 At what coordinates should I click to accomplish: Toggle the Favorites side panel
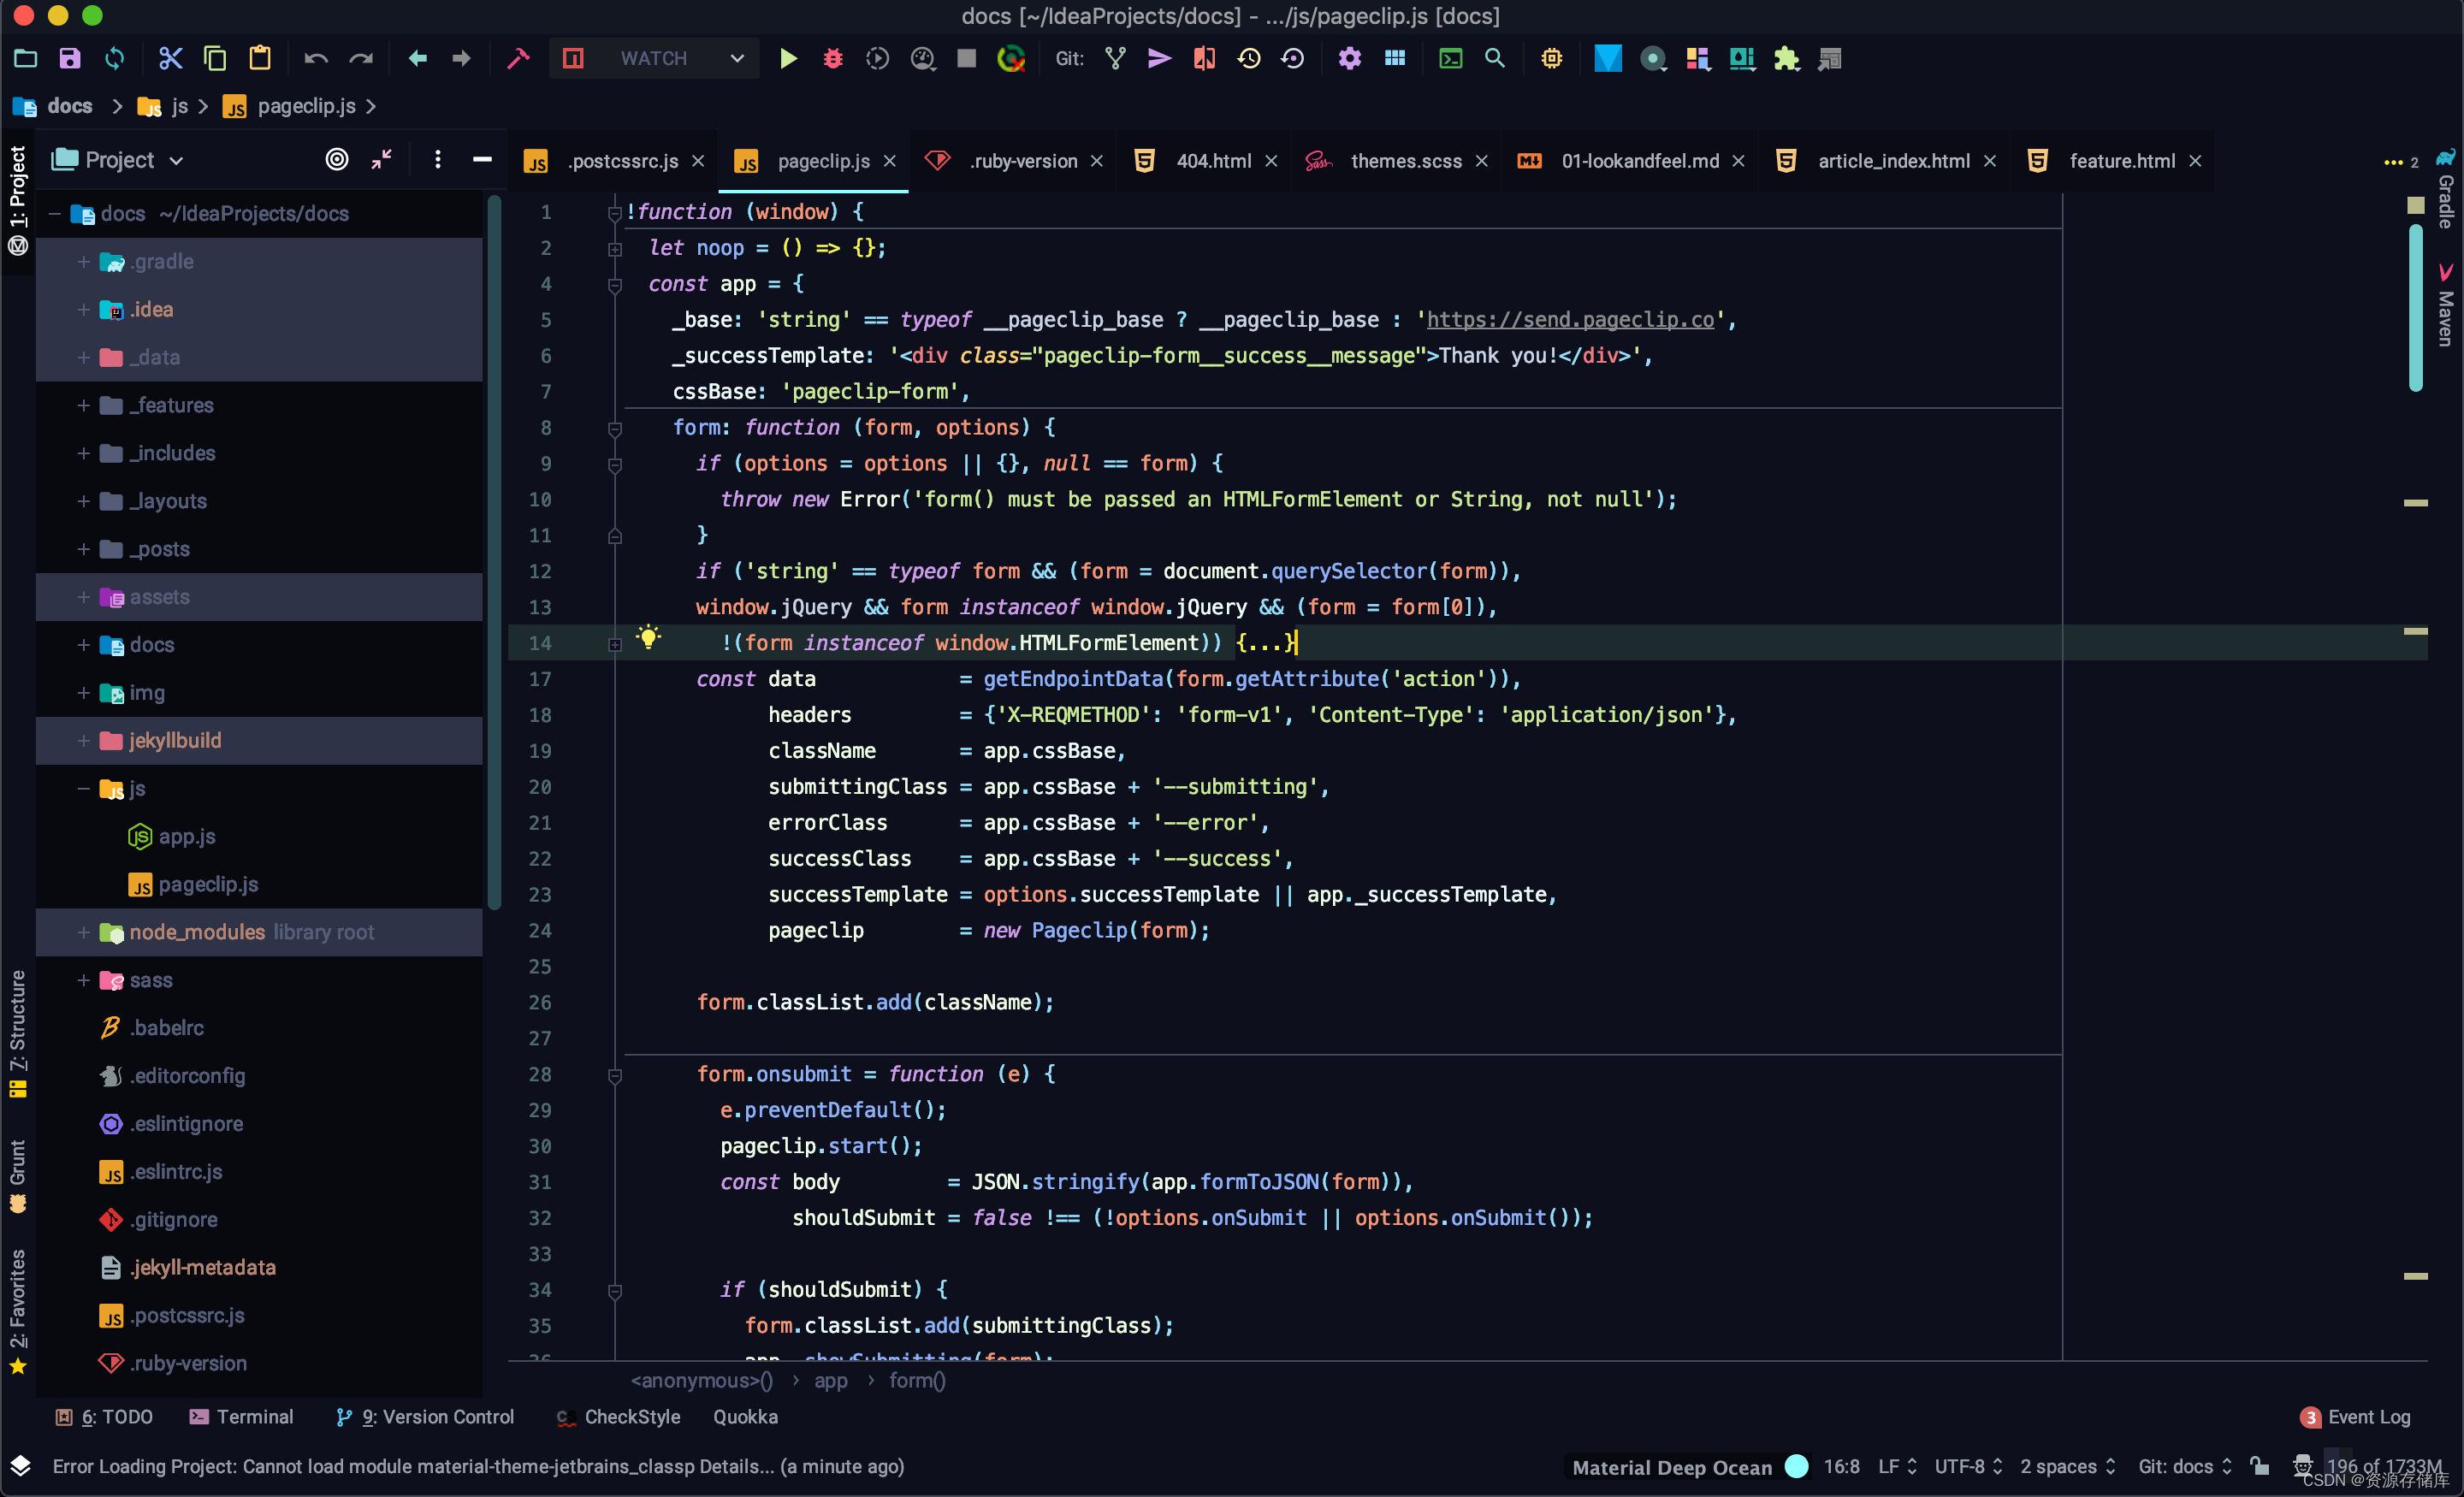(x=18, y=1312)
